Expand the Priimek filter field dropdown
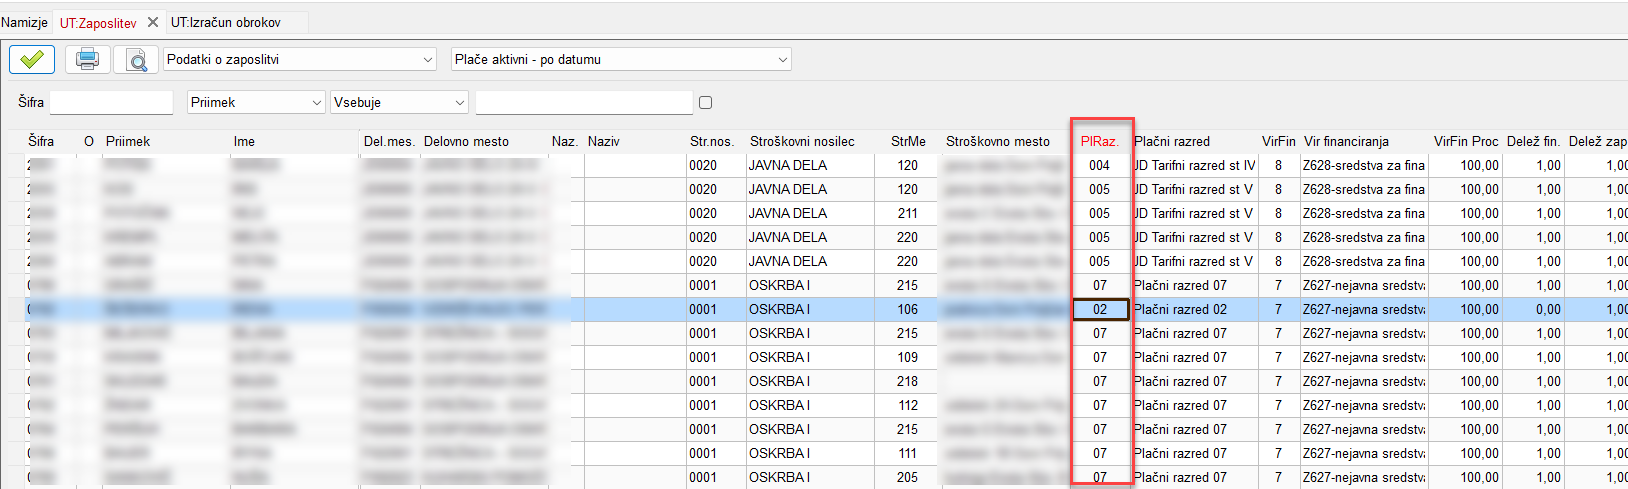 point(257,102)
